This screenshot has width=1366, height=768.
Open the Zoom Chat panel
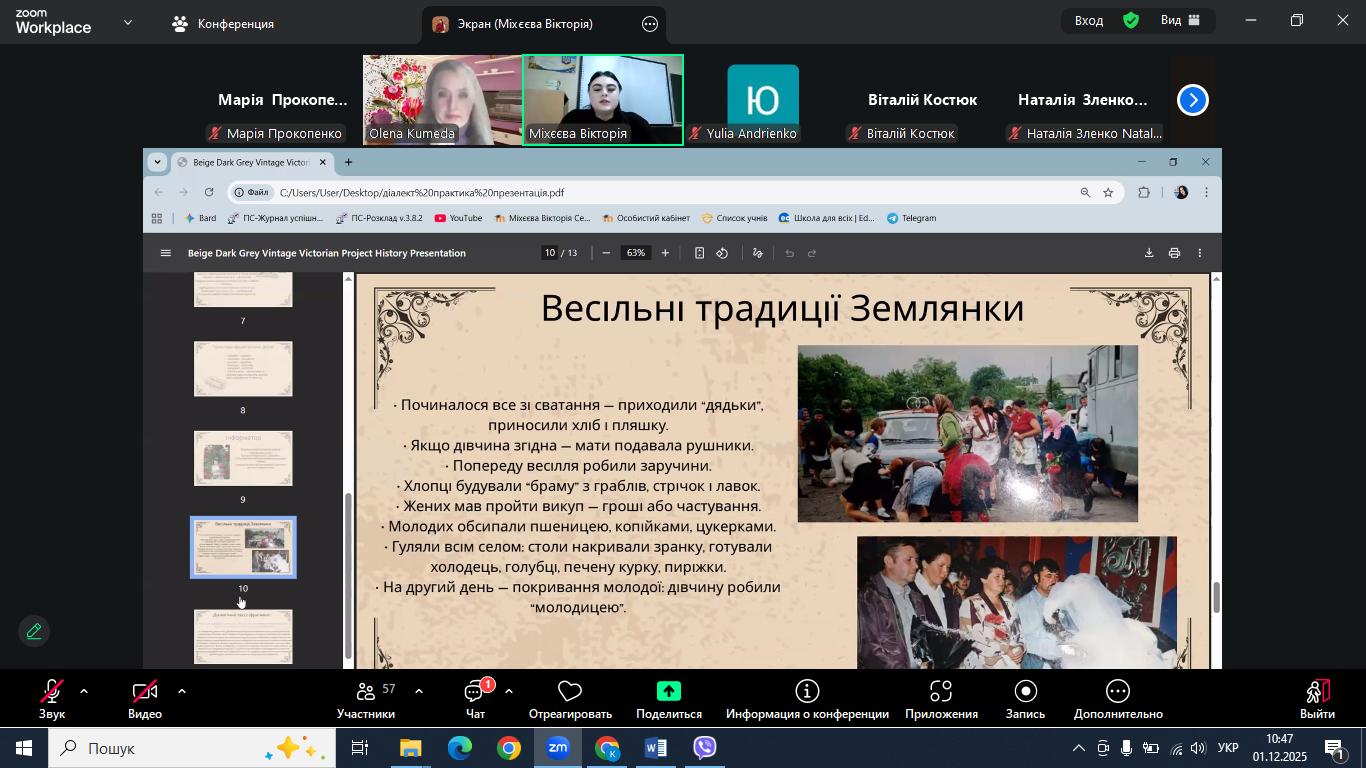475,698
